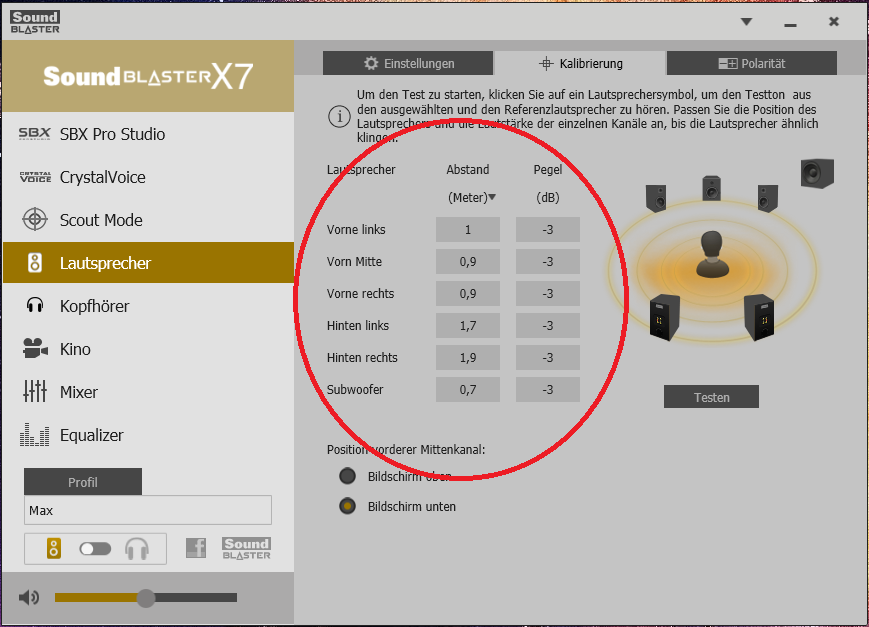Select Lautsprecher in sidebar

click(148, 263)
